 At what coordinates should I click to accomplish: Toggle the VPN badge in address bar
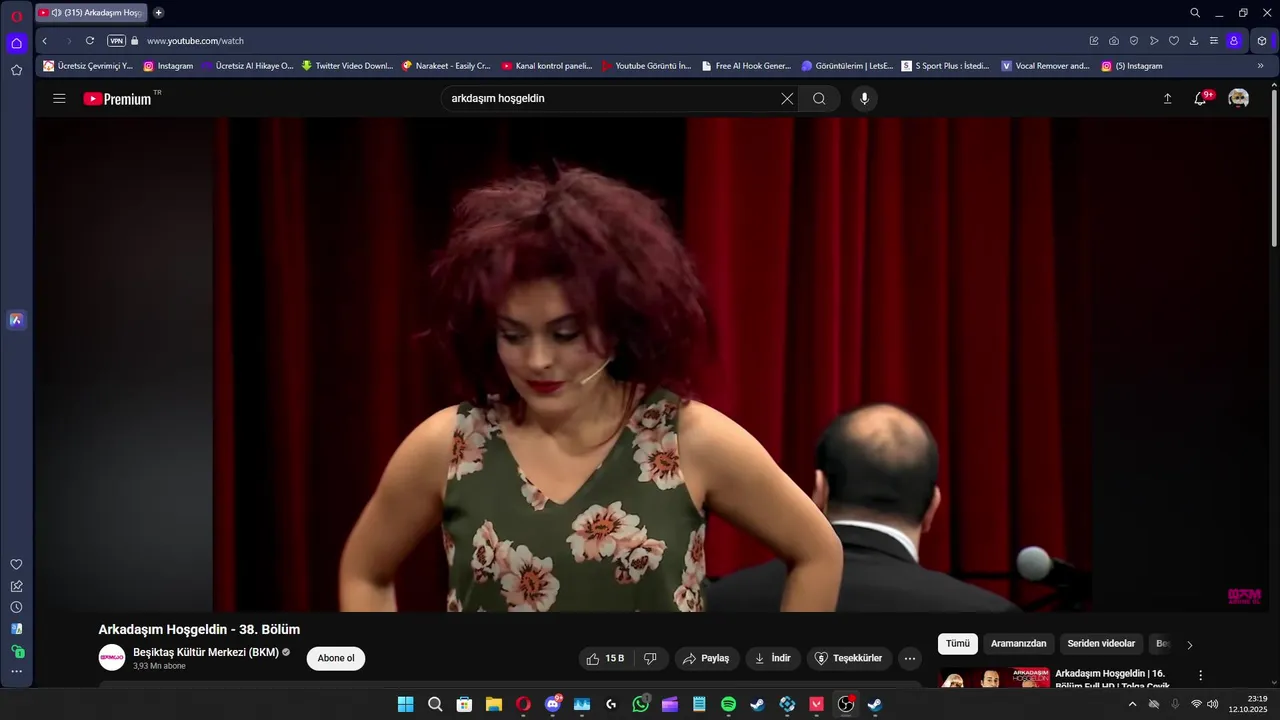(117, 41)
